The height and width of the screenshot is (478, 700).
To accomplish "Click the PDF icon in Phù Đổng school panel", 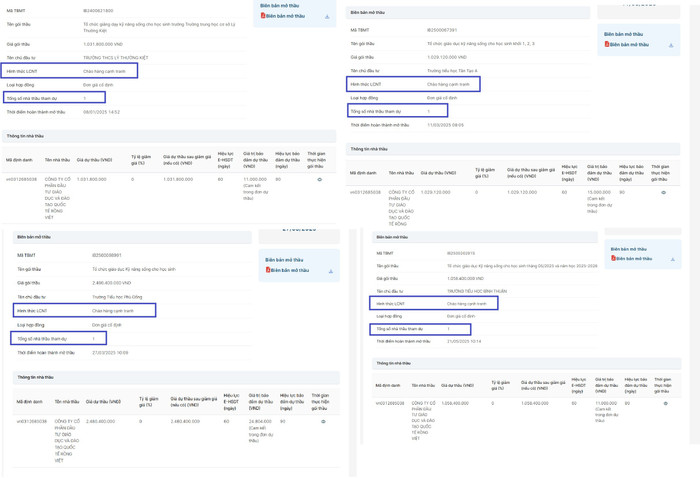I will click(267, 270).
